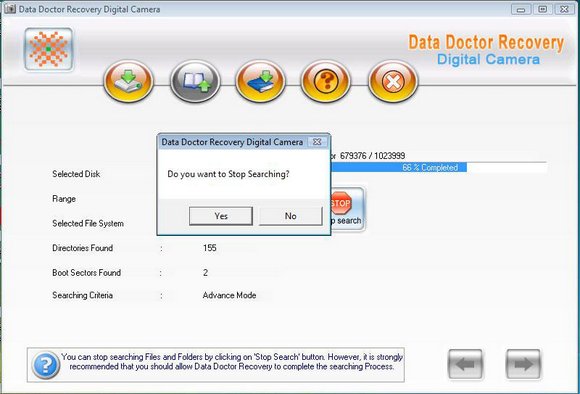Minimize the Data Doctor Recovery window
Viewport: 580px width, 394px height.
coord(521,9)
